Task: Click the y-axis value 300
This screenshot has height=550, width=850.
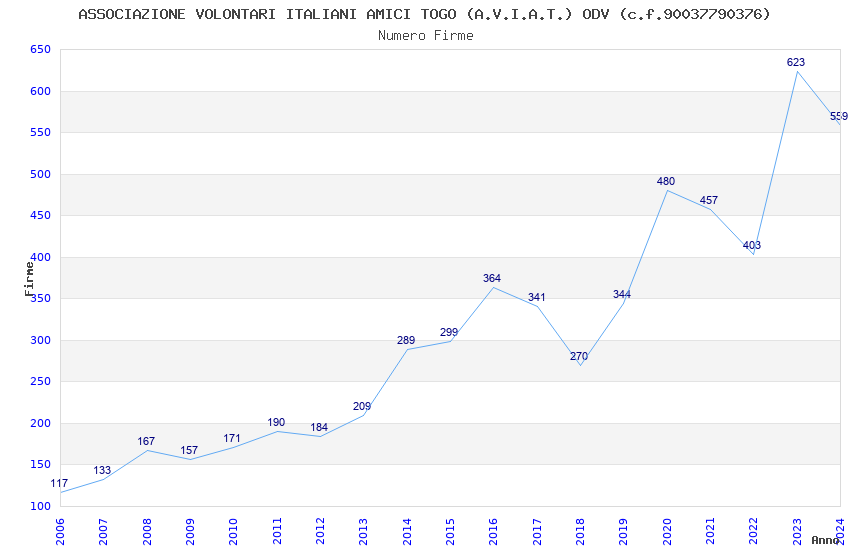Action: point(41,340)
